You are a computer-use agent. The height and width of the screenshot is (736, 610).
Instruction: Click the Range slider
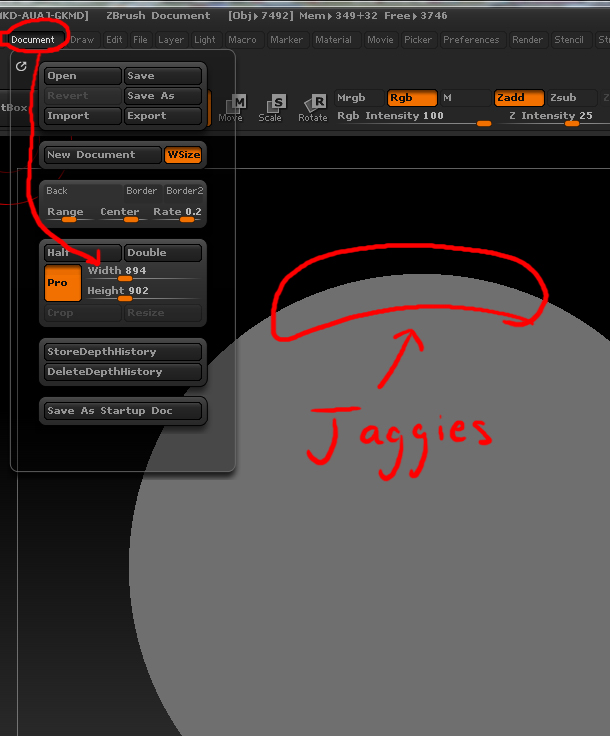(x=69, y=214)
